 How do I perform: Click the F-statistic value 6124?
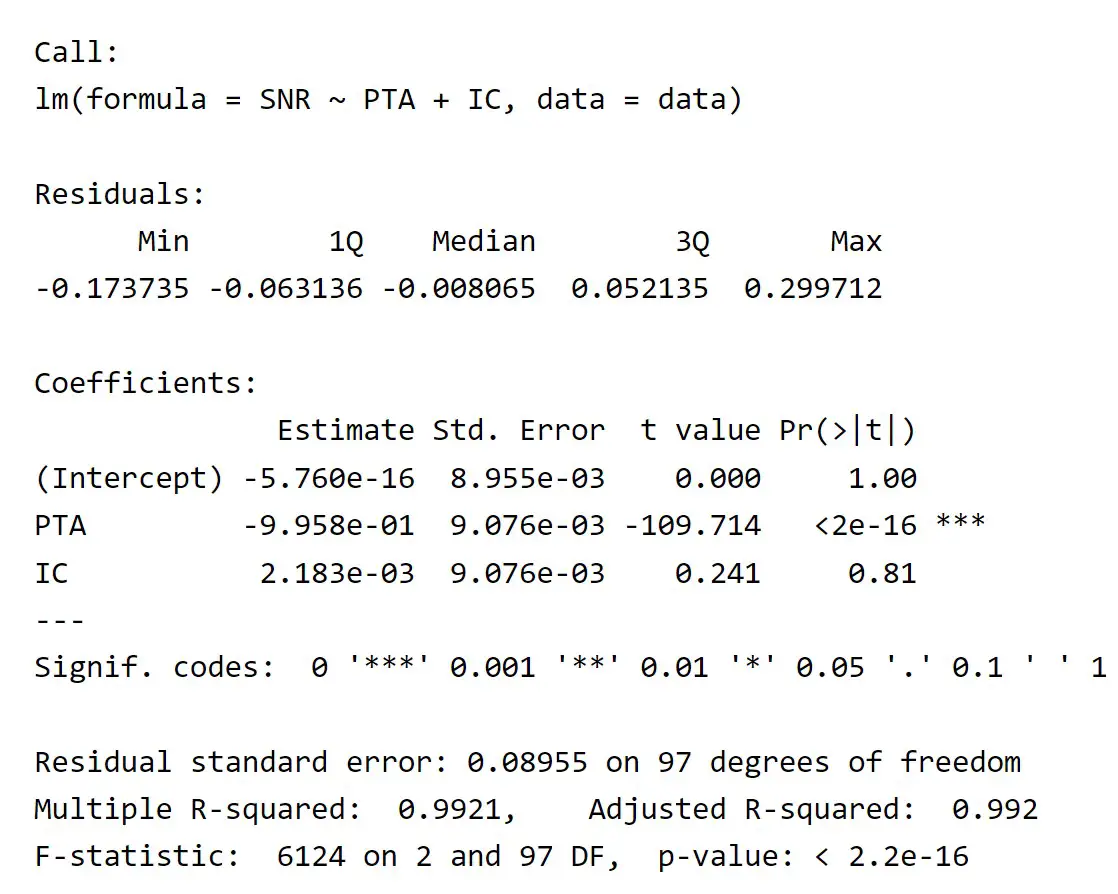pos(312,857)
